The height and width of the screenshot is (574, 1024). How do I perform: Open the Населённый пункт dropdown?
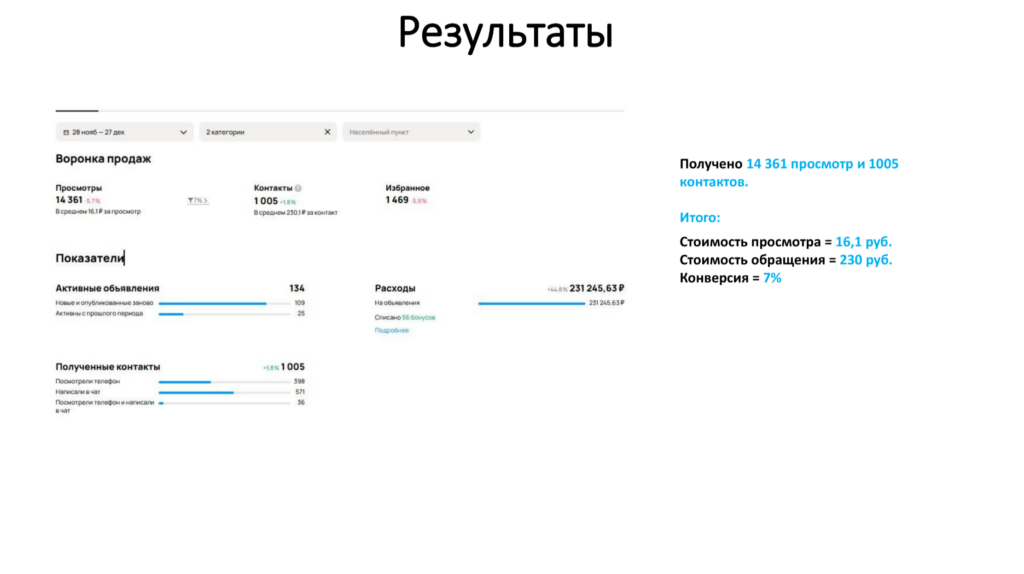(x=411, y=132)
